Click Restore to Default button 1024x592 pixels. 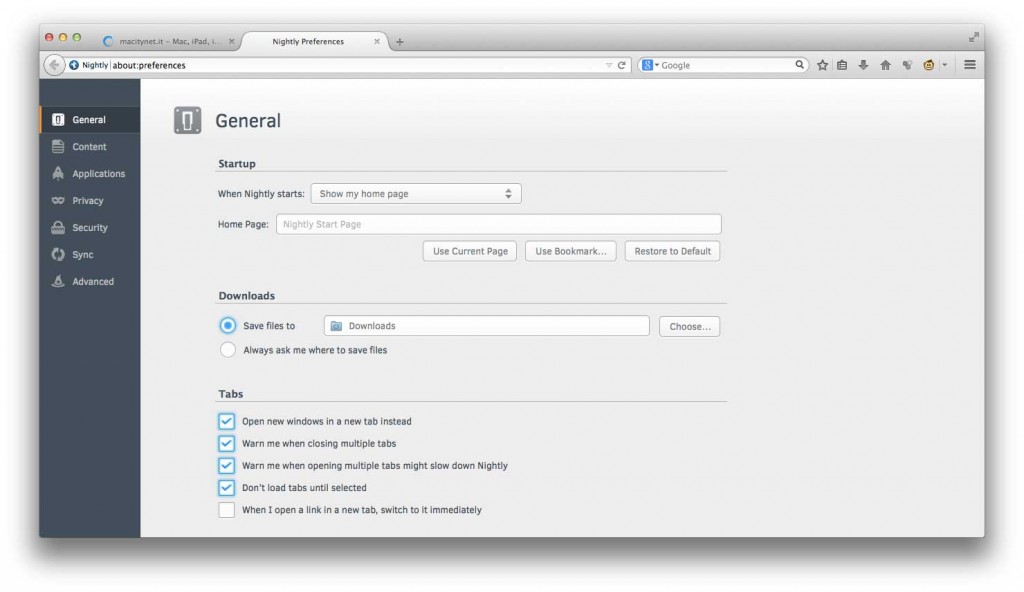pyautogui.click(x=672, y=251)
